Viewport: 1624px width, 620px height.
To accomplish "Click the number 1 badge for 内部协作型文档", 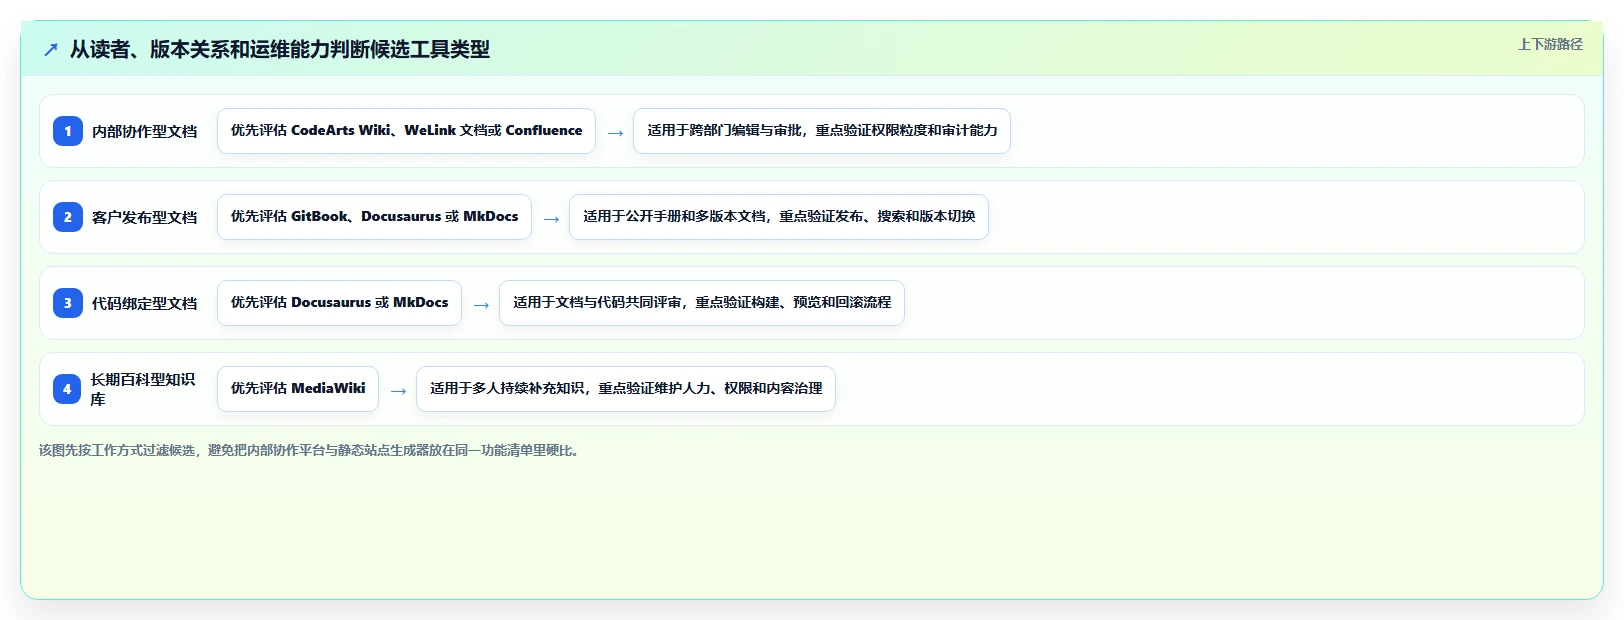I will pos(68,131).
